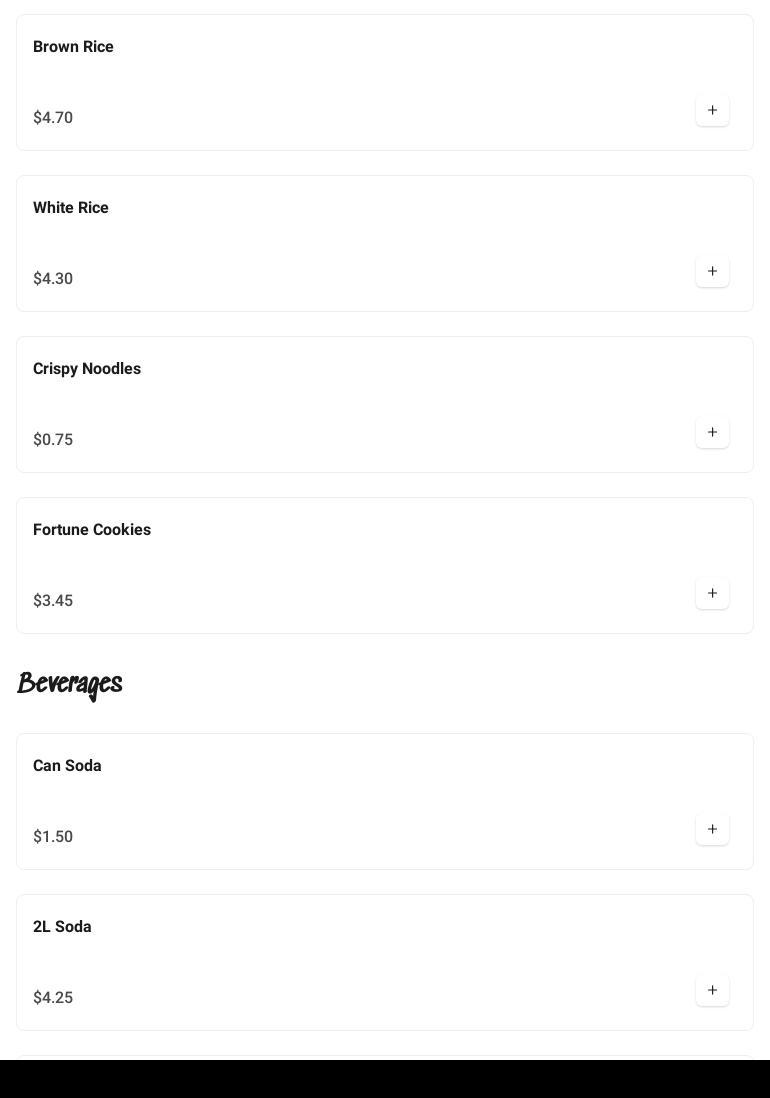
Task: Click the $4.70 Brown Rice price
Action: (53, 118)
